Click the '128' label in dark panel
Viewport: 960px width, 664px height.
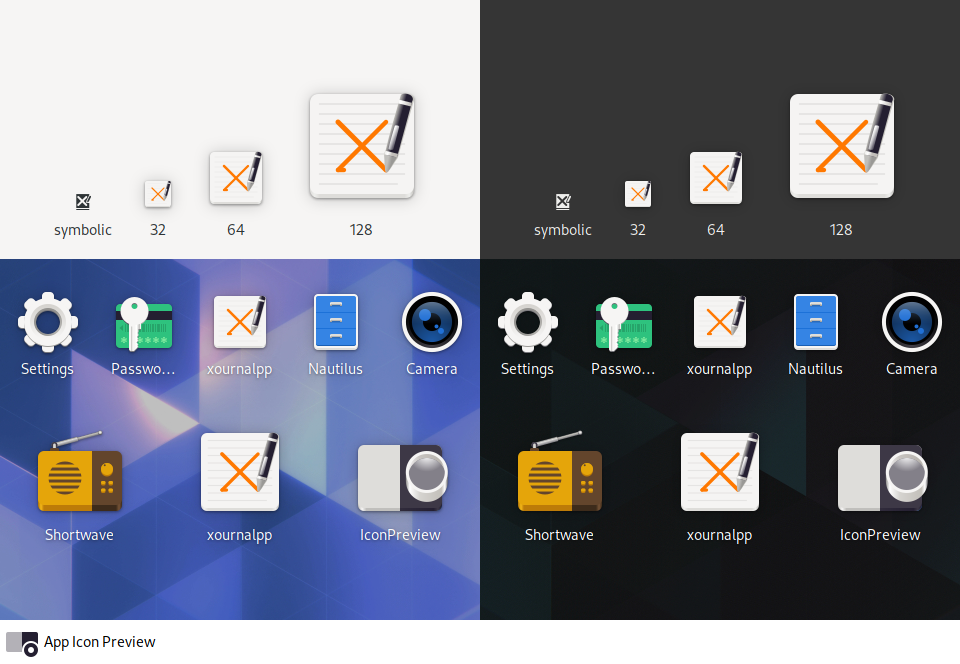pos(841,229)
